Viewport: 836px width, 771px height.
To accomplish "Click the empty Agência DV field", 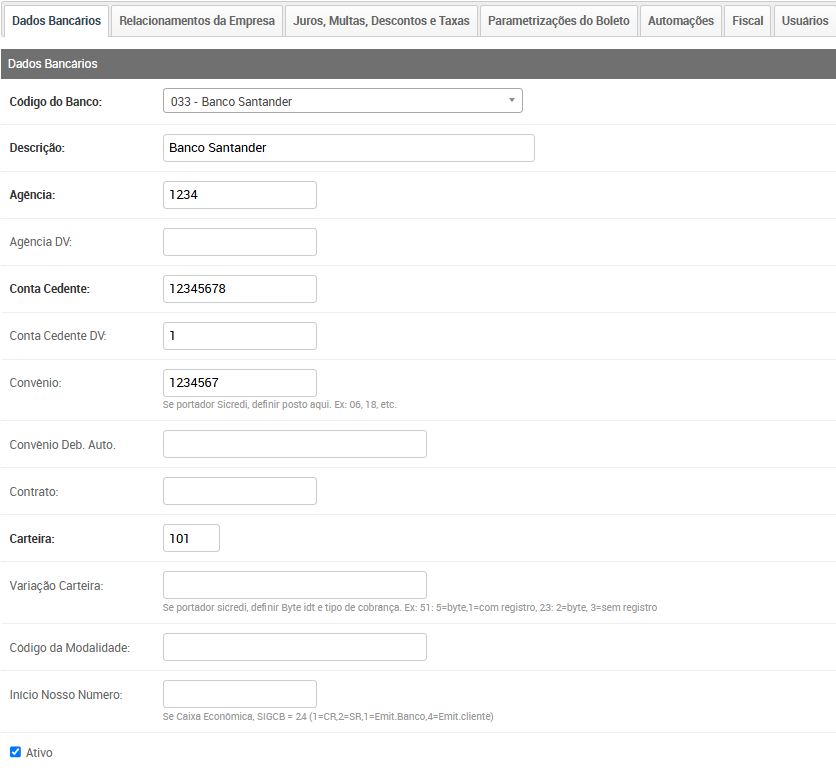I will click(x=239, y=242).
